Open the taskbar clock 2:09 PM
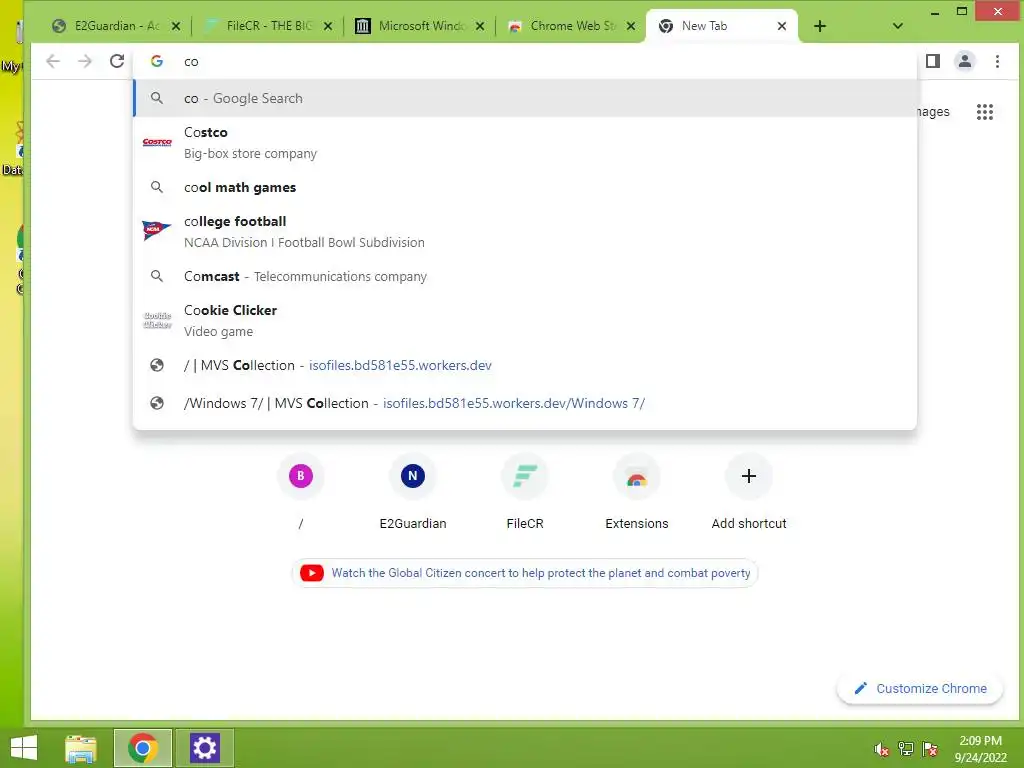 click(980, 749)
